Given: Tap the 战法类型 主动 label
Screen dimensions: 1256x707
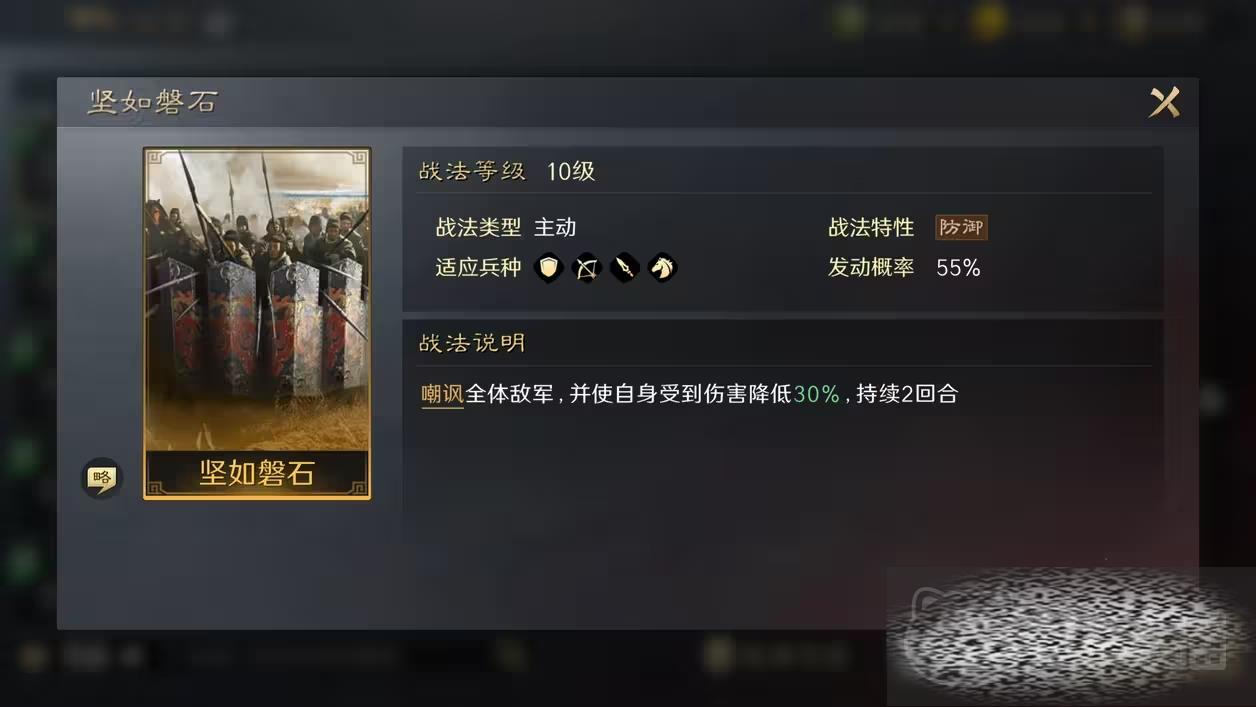Looking at the screenshot, I should point(506,227).
